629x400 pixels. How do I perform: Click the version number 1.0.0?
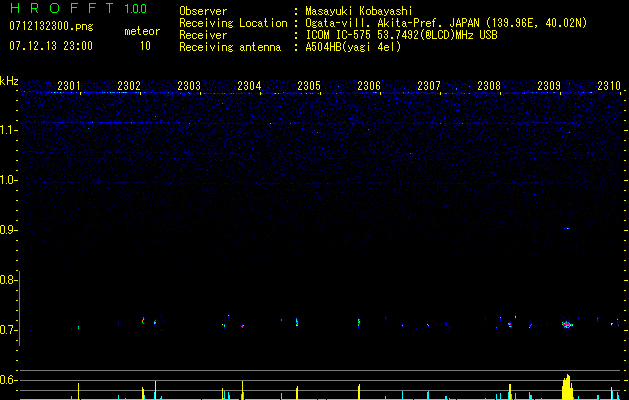[135, 8]
